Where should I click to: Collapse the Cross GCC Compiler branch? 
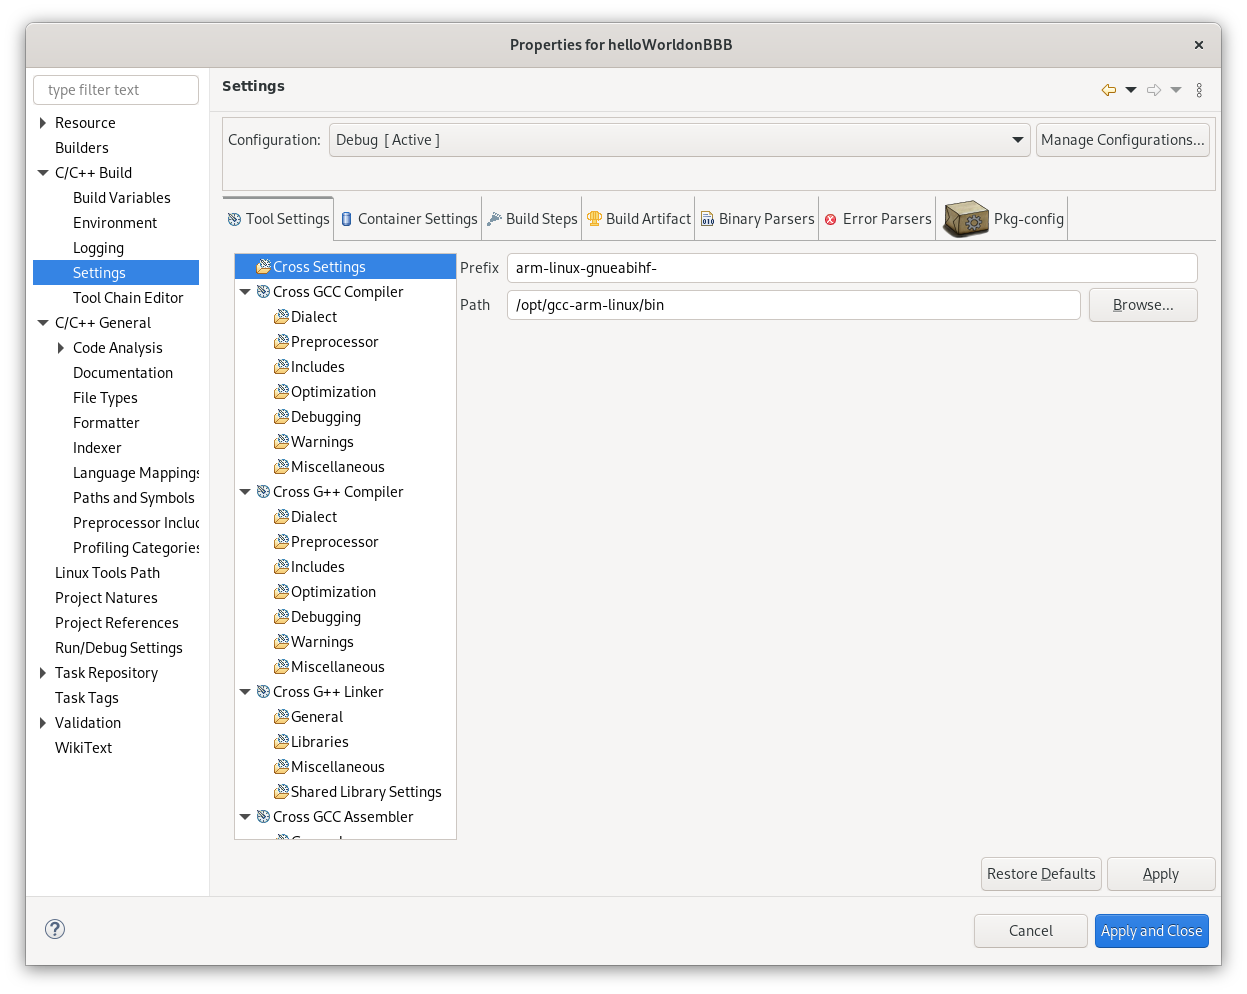[245, 291]
